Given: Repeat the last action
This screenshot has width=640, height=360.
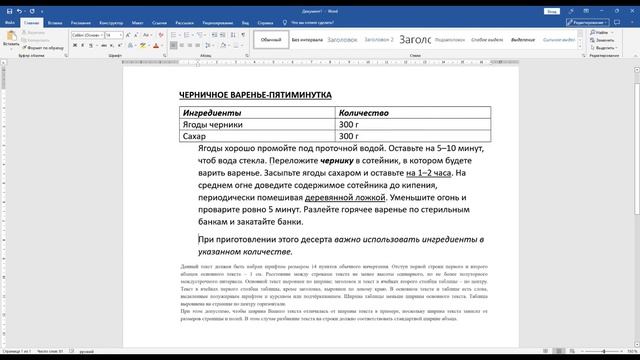Looking at the screenshot, I should (x=32, y=11).
